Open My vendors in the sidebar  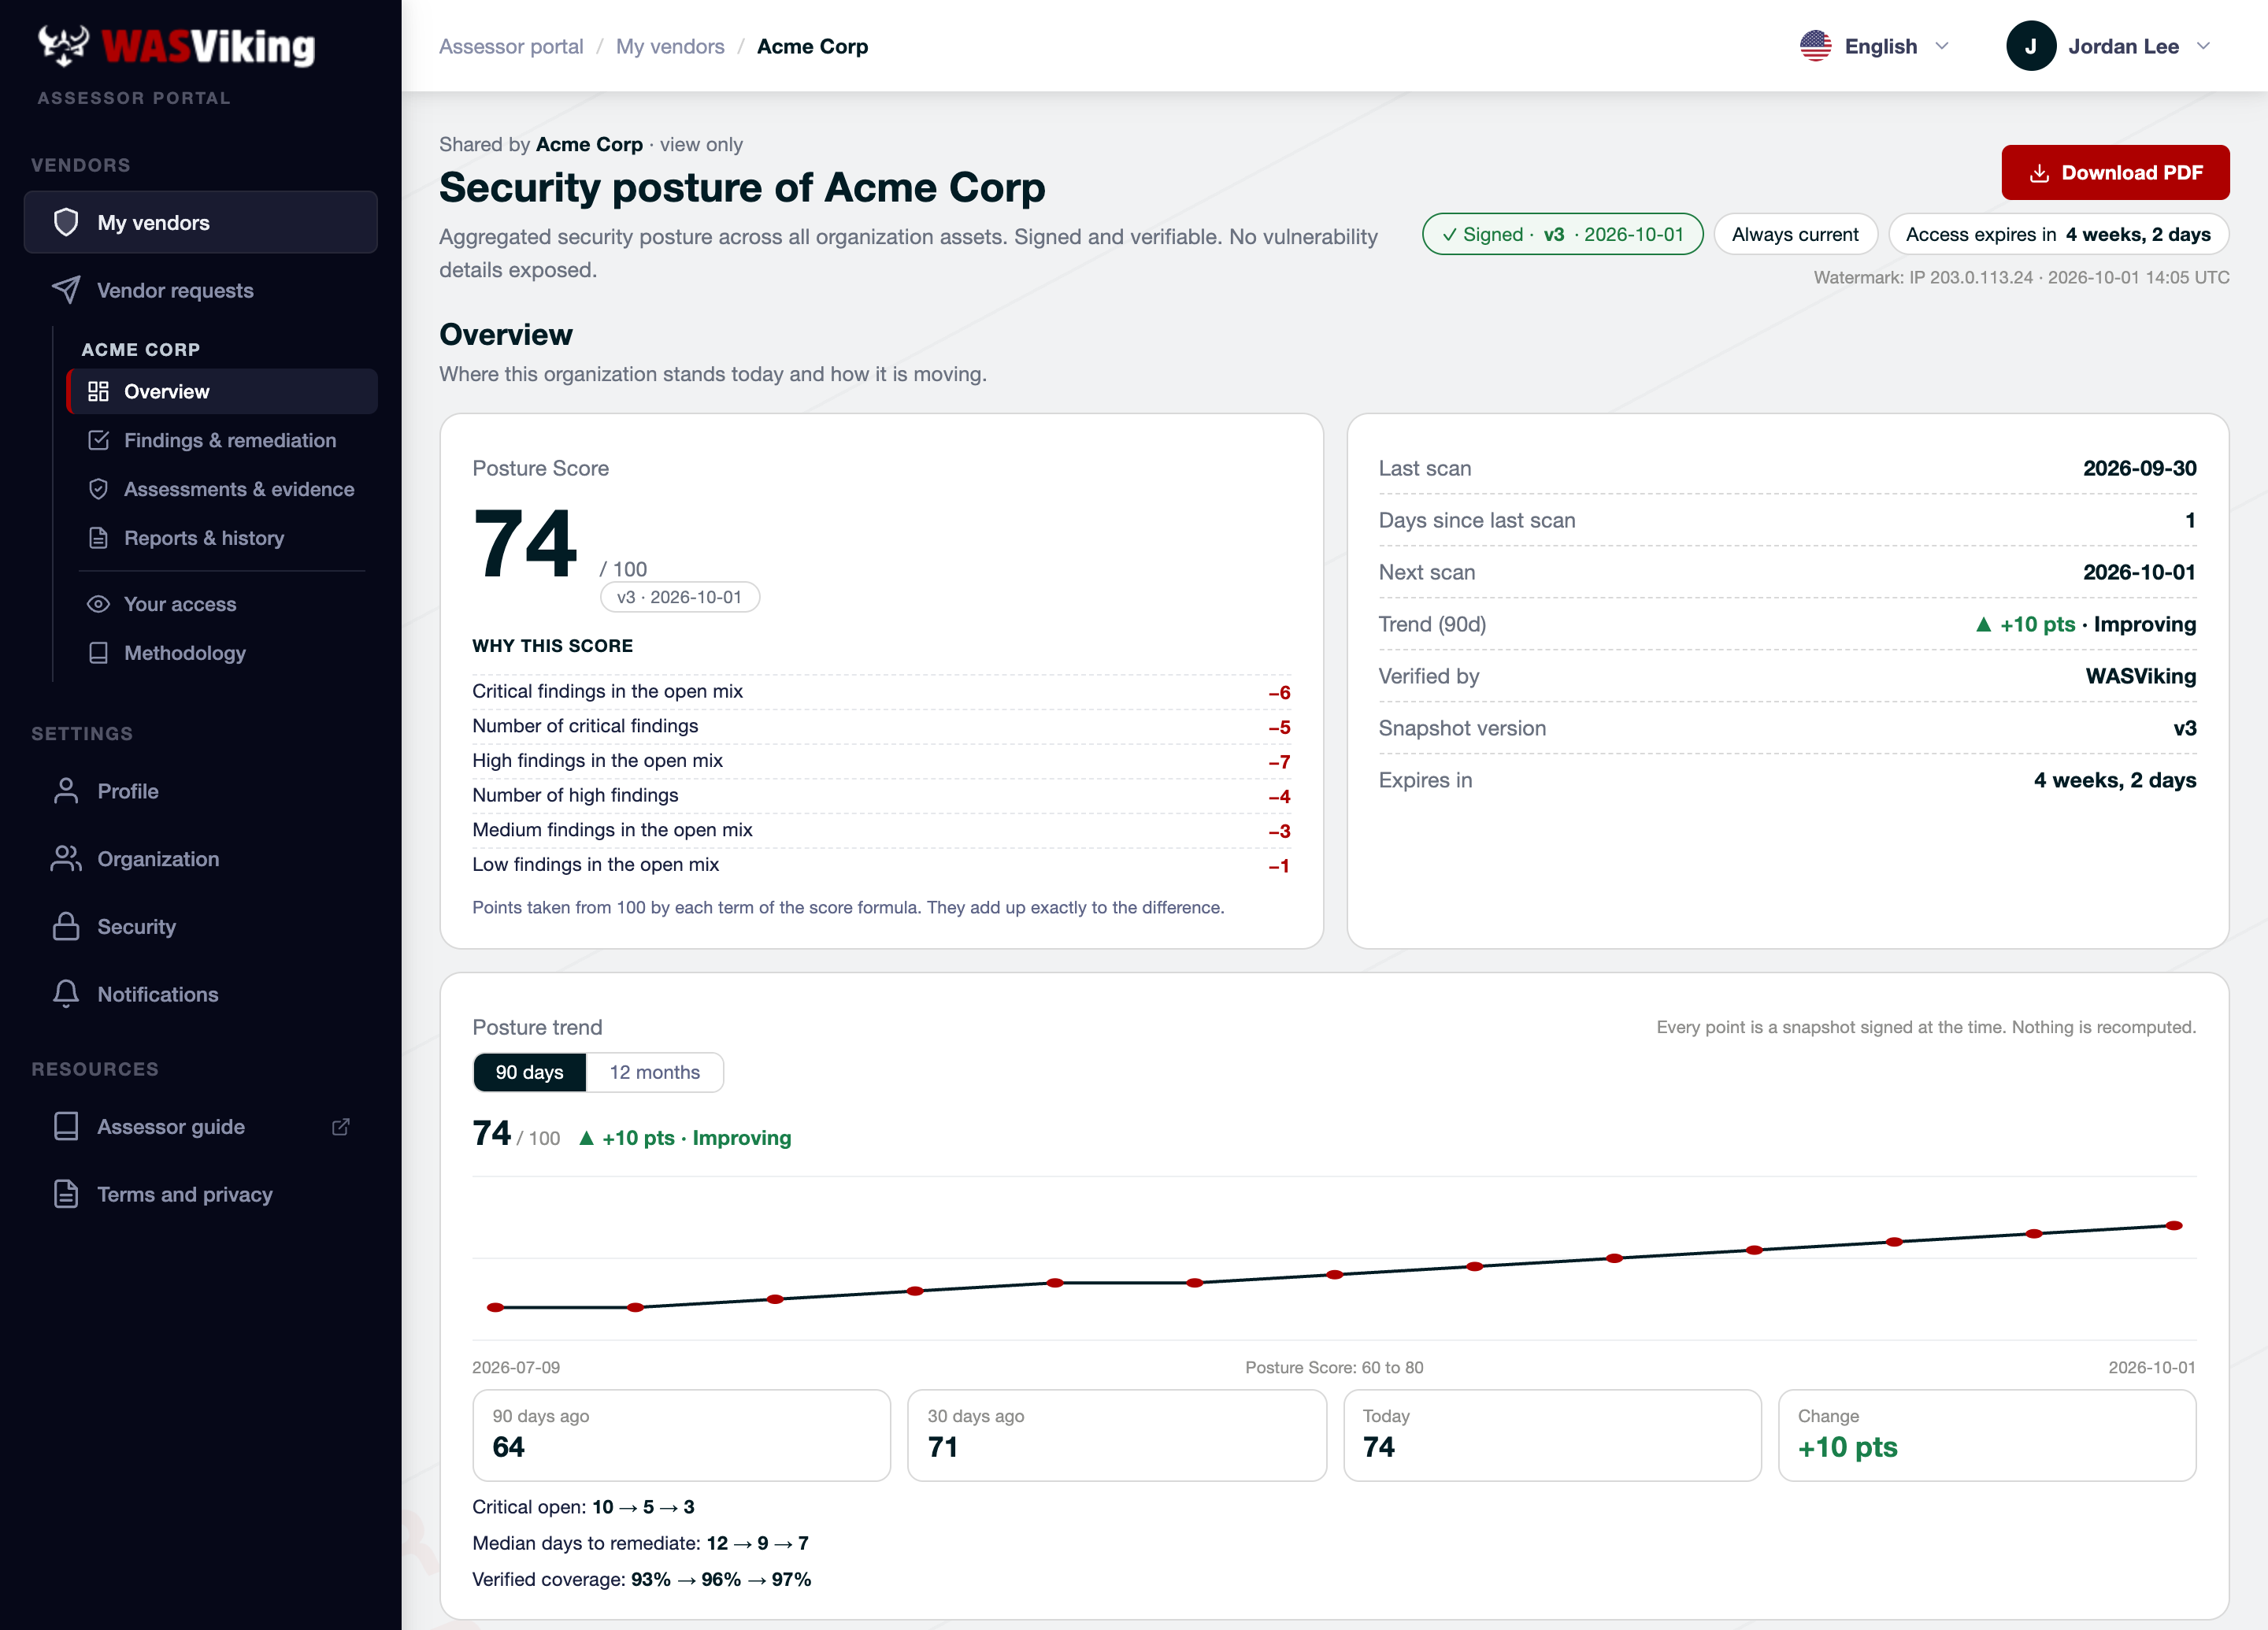coord(201,222)
